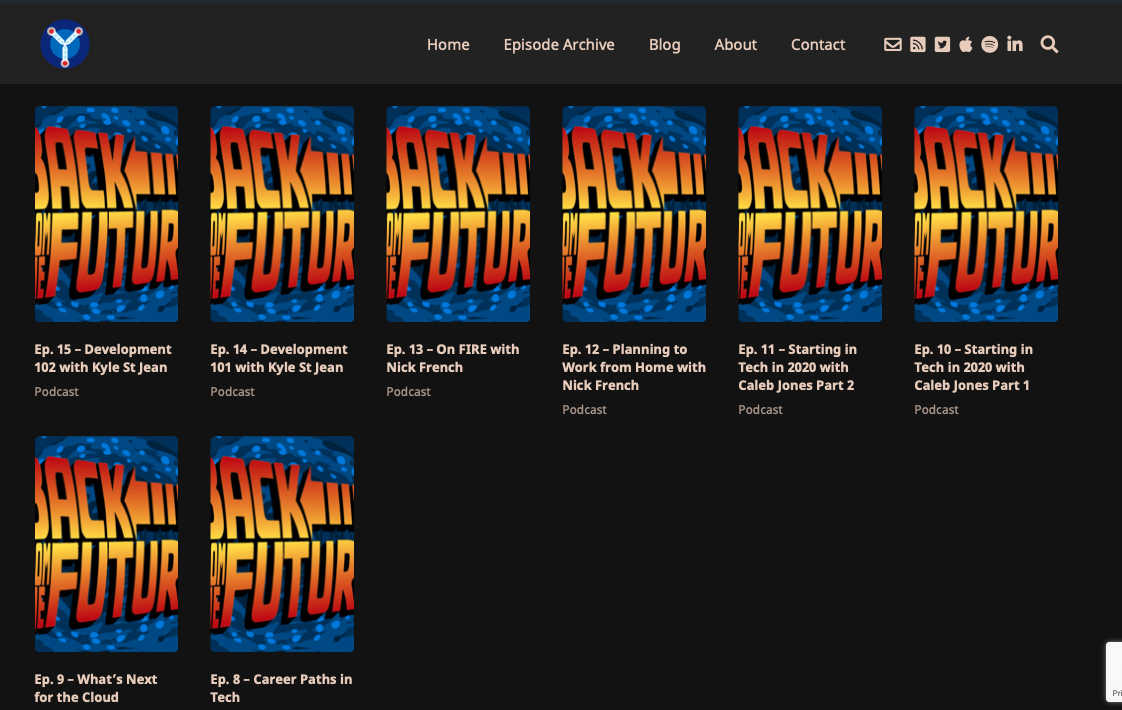
Task: Click the Ep. 8 Career Paths artwork thumbnail
Action: [x=282, y=543]
